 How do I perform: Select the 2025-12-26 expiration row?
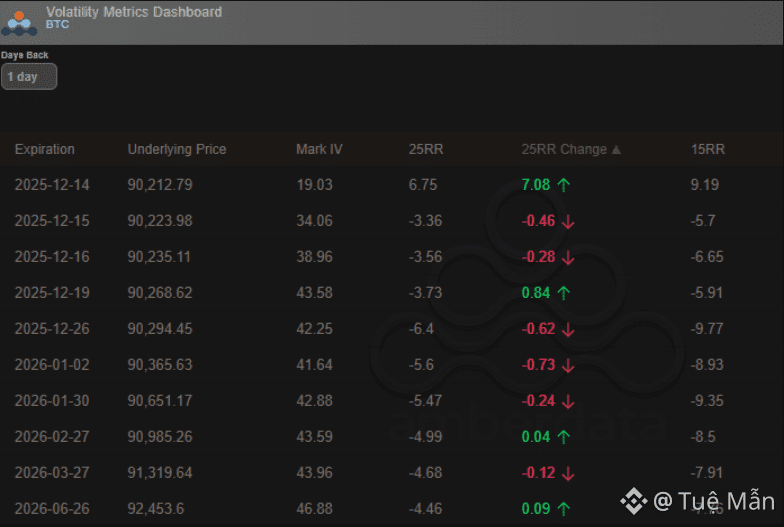pos(51,329)
